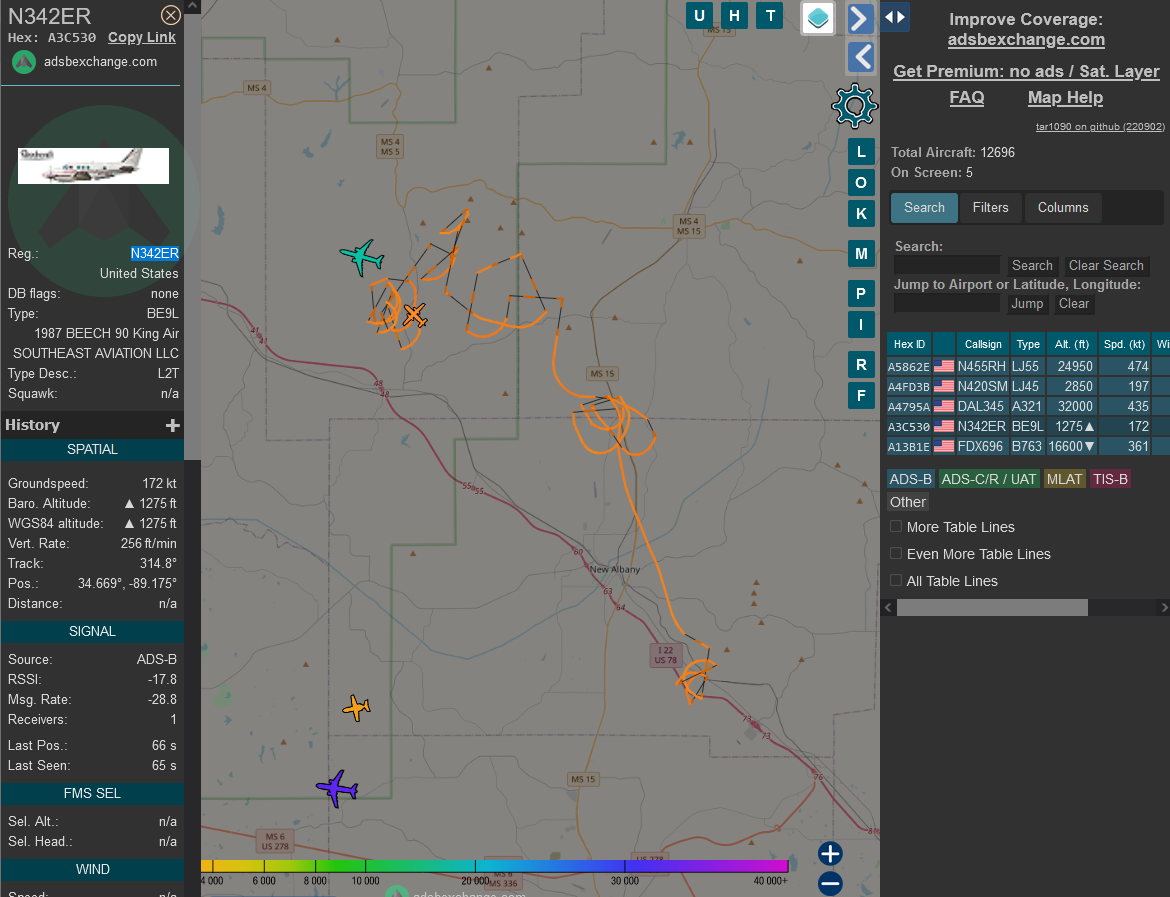The width and height of the screenshot is (1170, 897).
Task: Toggle the U map button
Action: 699,16
